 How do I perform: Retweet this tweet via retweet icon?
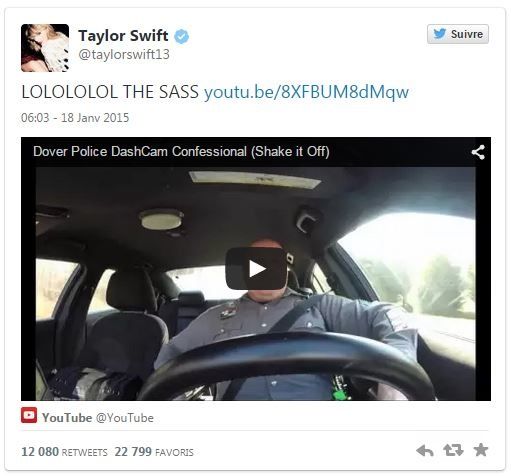click(x=453, y=450)
